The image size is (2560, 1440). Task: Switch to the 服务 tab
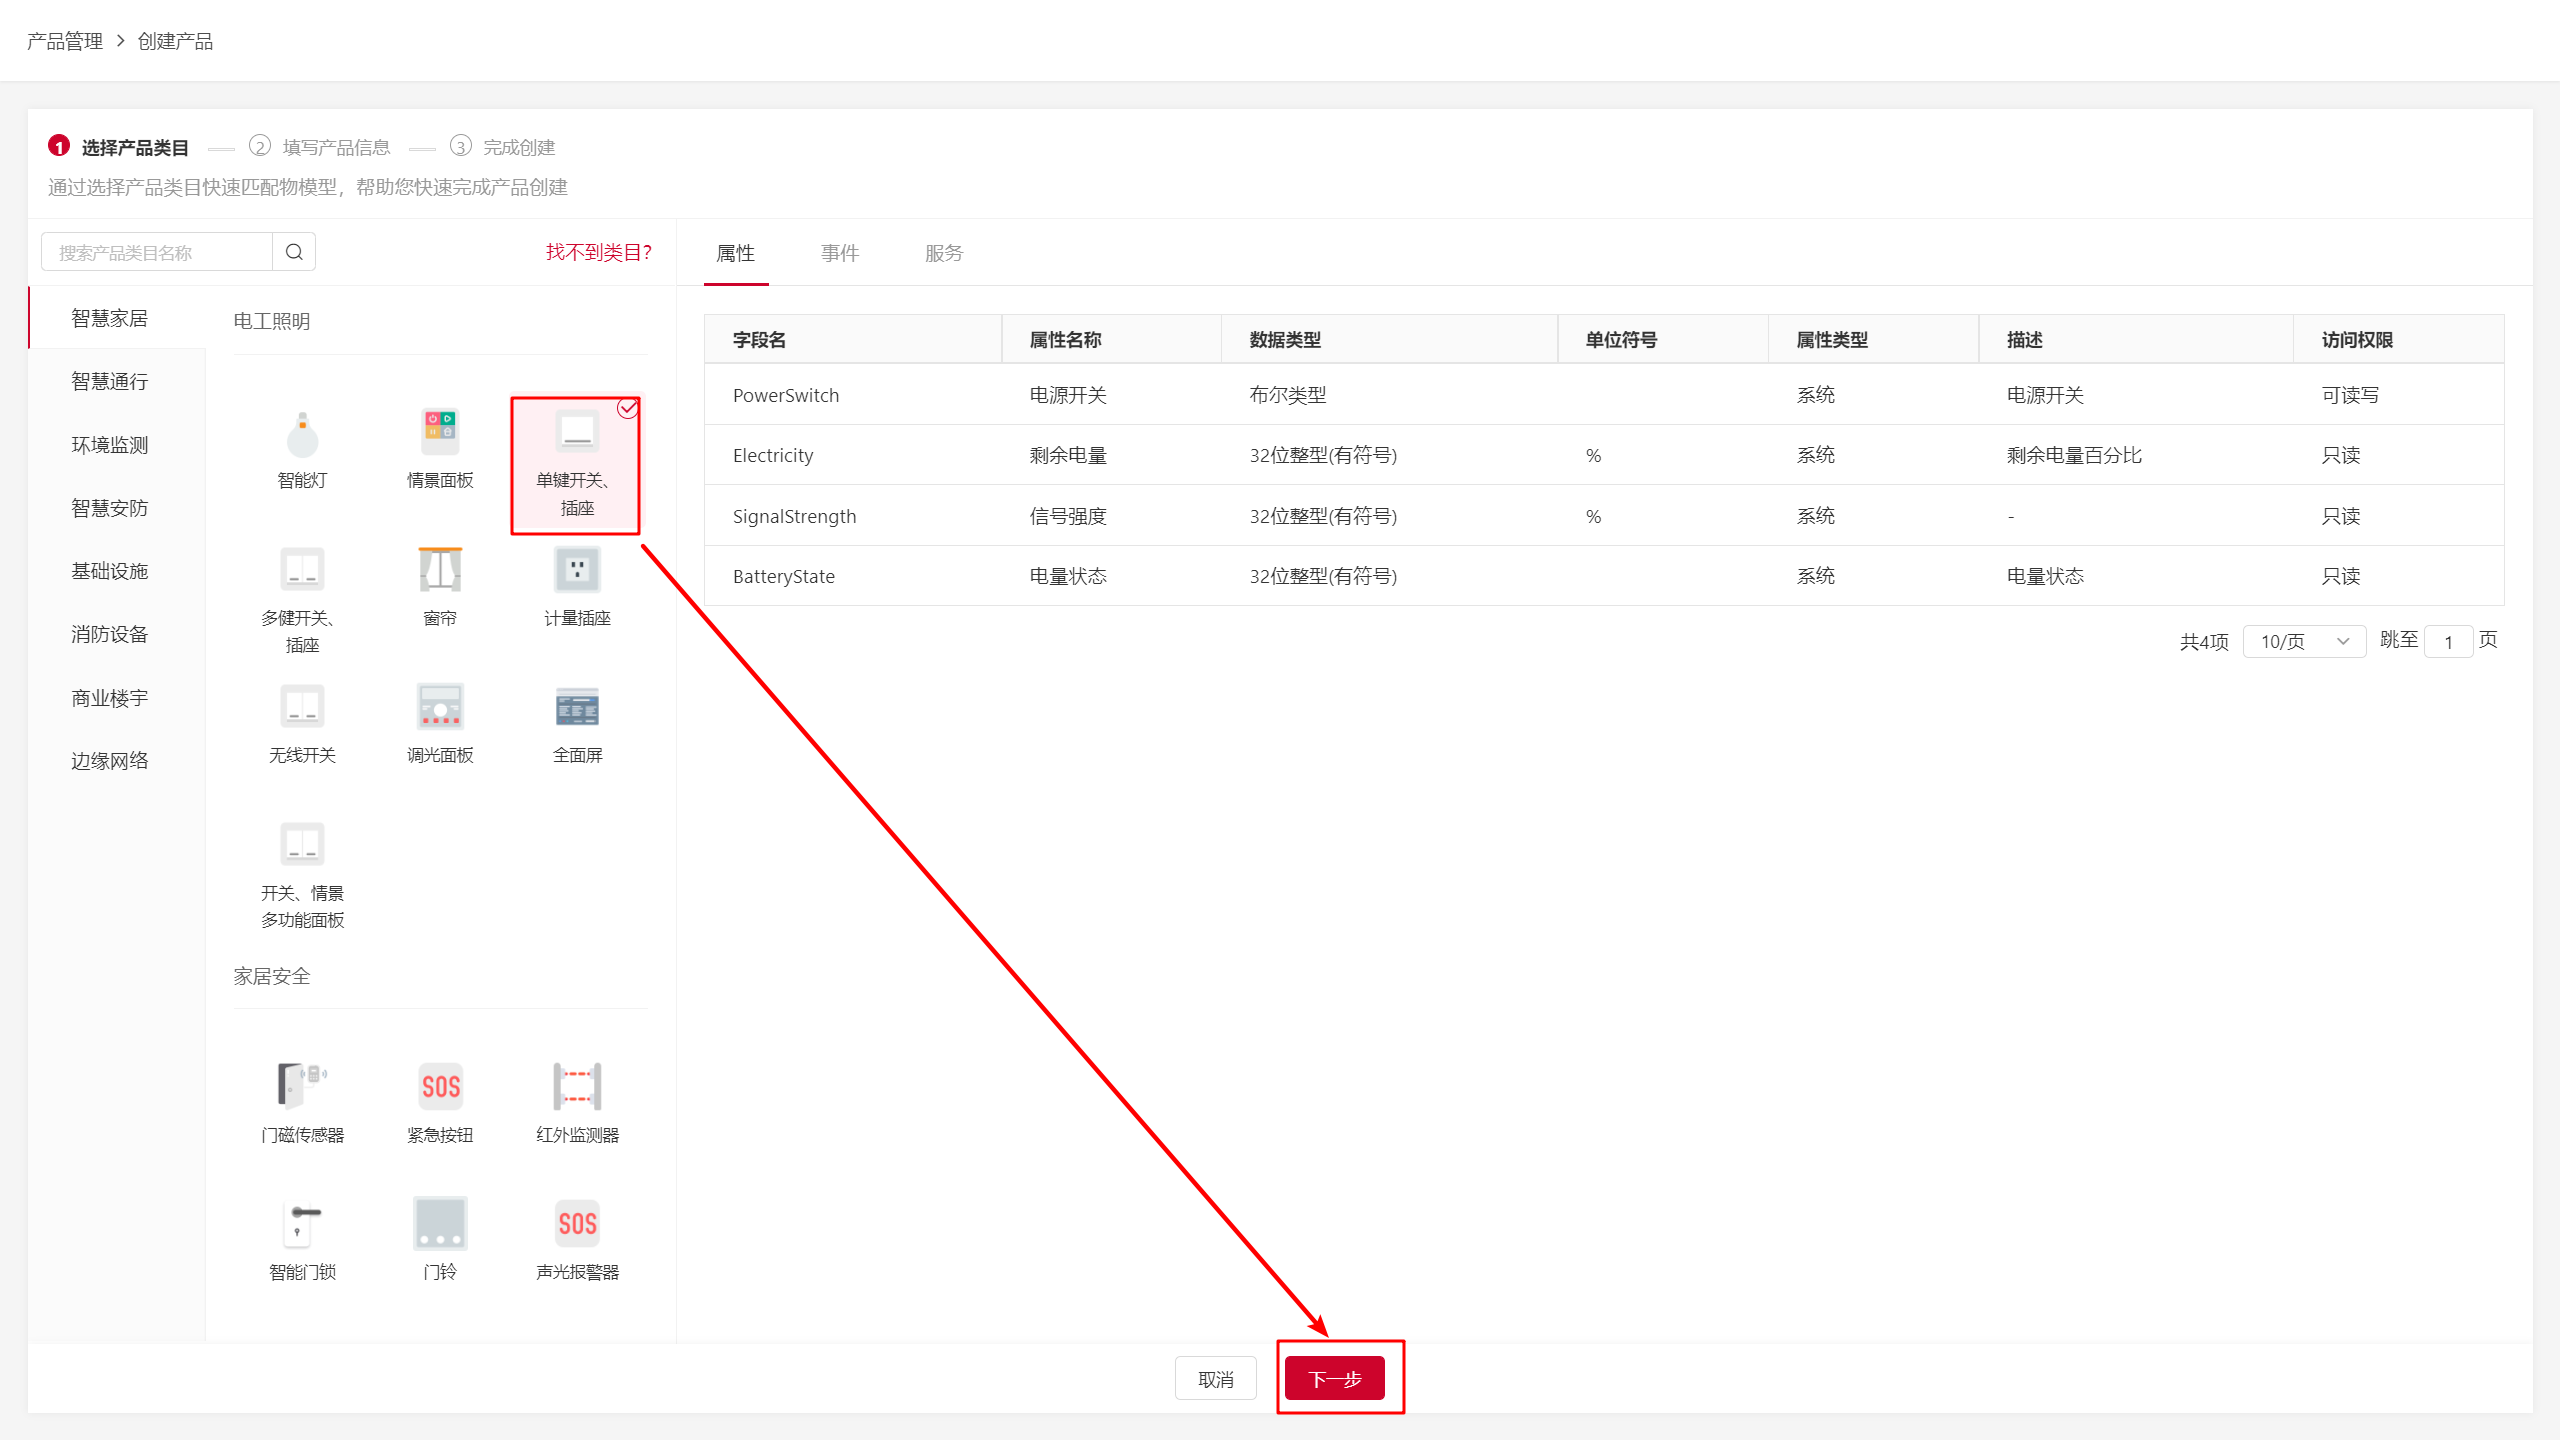point(943,253)
